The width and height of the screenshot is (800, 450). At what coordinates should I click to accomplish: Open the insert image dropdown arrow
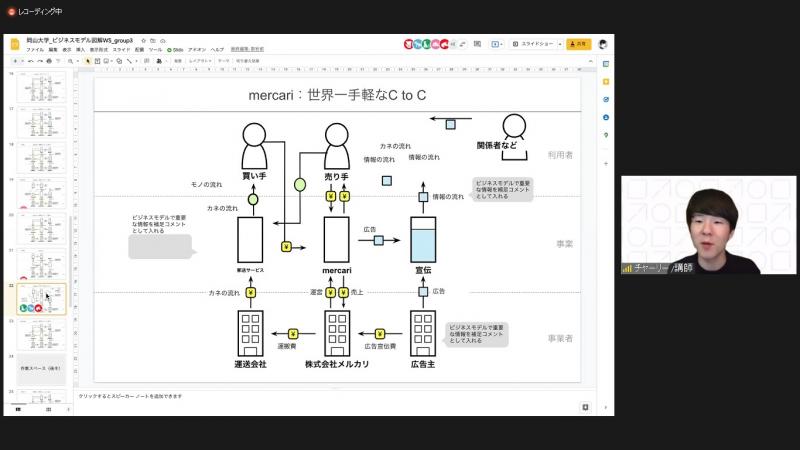(x=112, y=61)
